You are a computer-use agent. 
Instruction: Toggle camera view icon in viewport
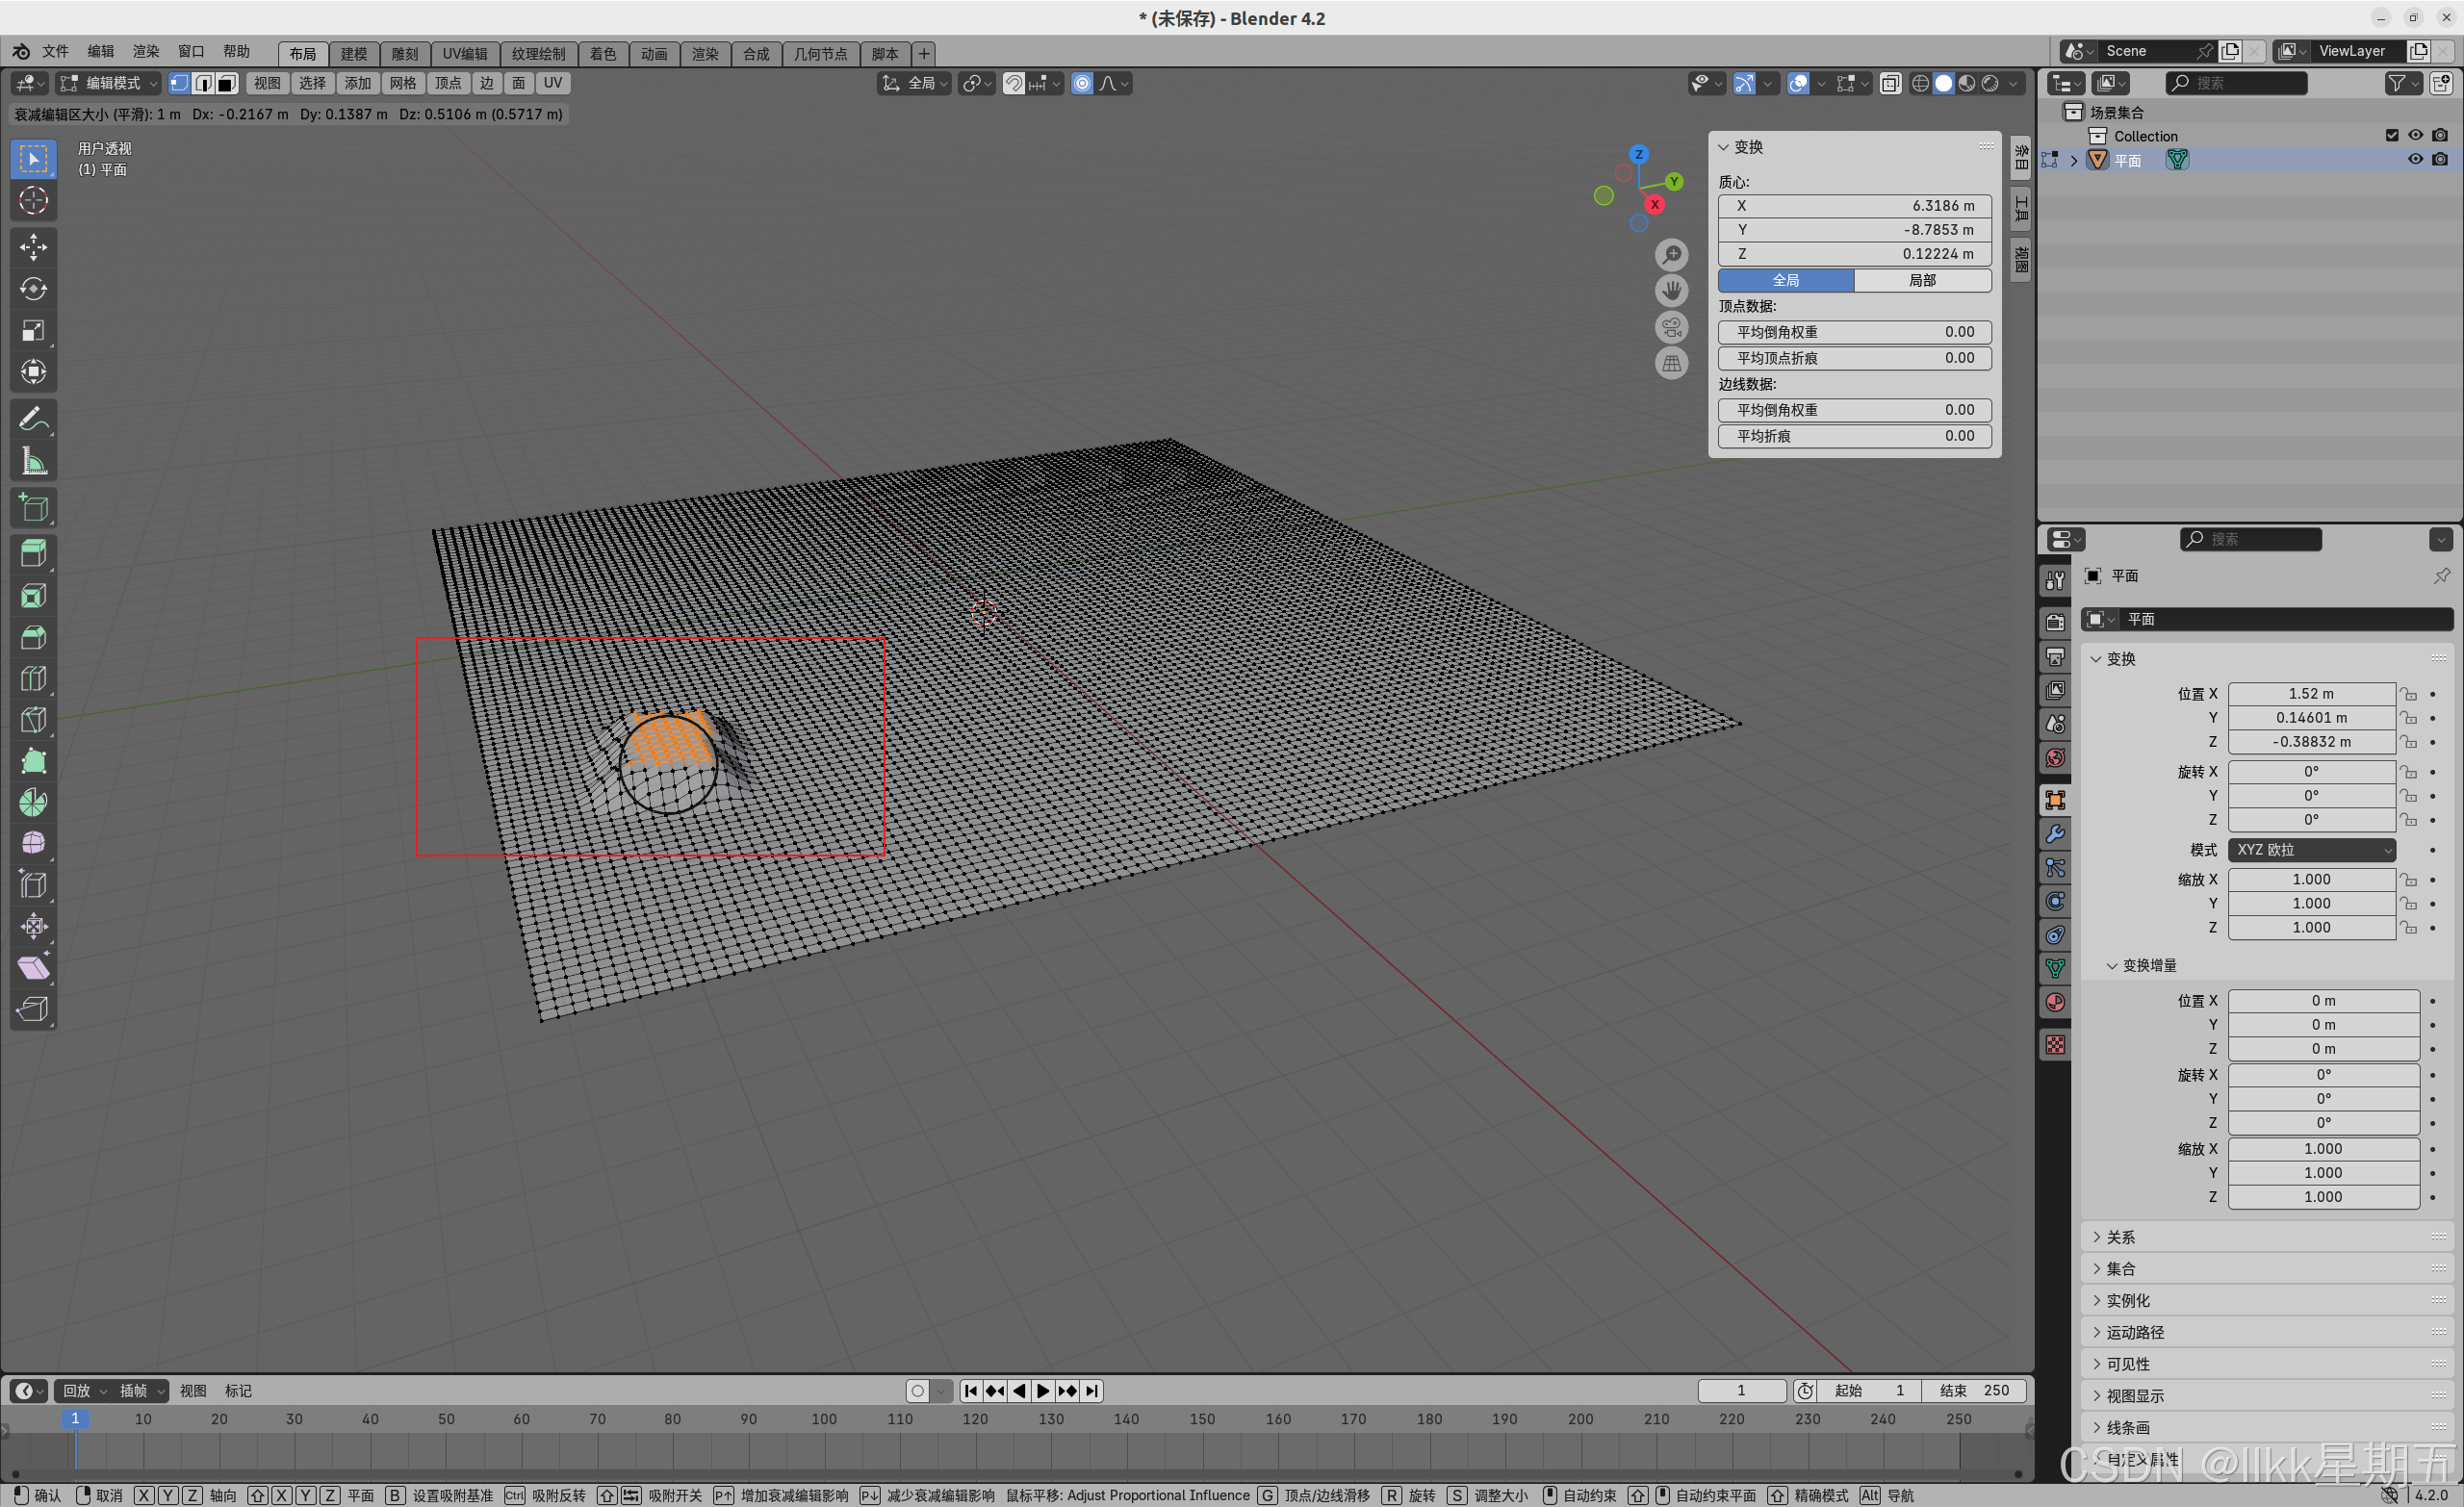coord(1671,327)
